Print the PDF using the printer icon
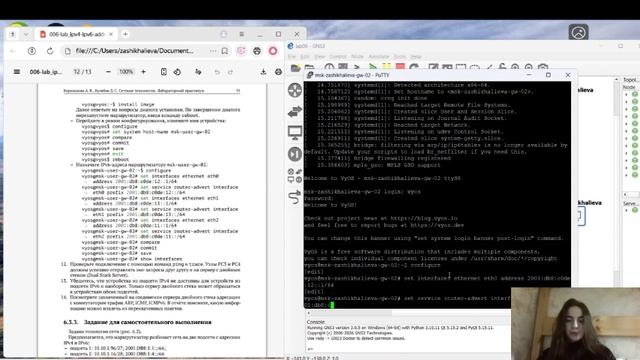640x360 pixels. [278, 72]
